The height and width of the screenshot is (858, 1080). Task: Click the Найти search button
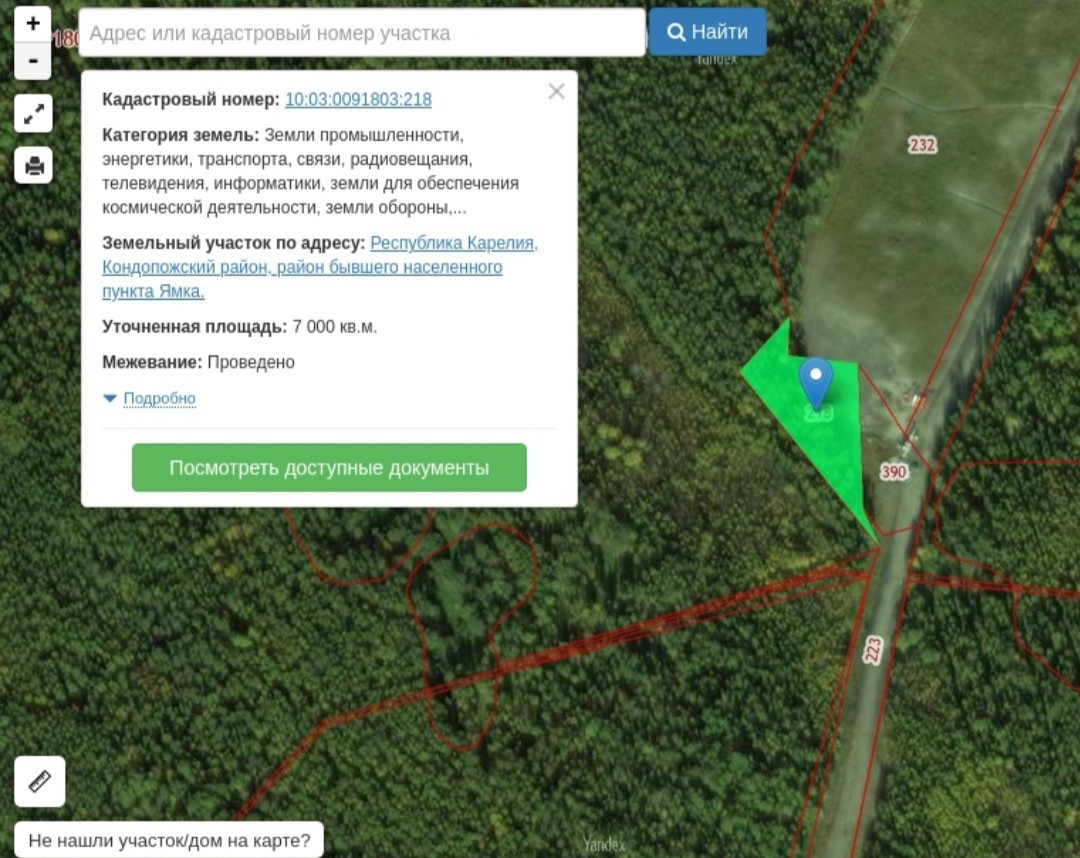707,32
